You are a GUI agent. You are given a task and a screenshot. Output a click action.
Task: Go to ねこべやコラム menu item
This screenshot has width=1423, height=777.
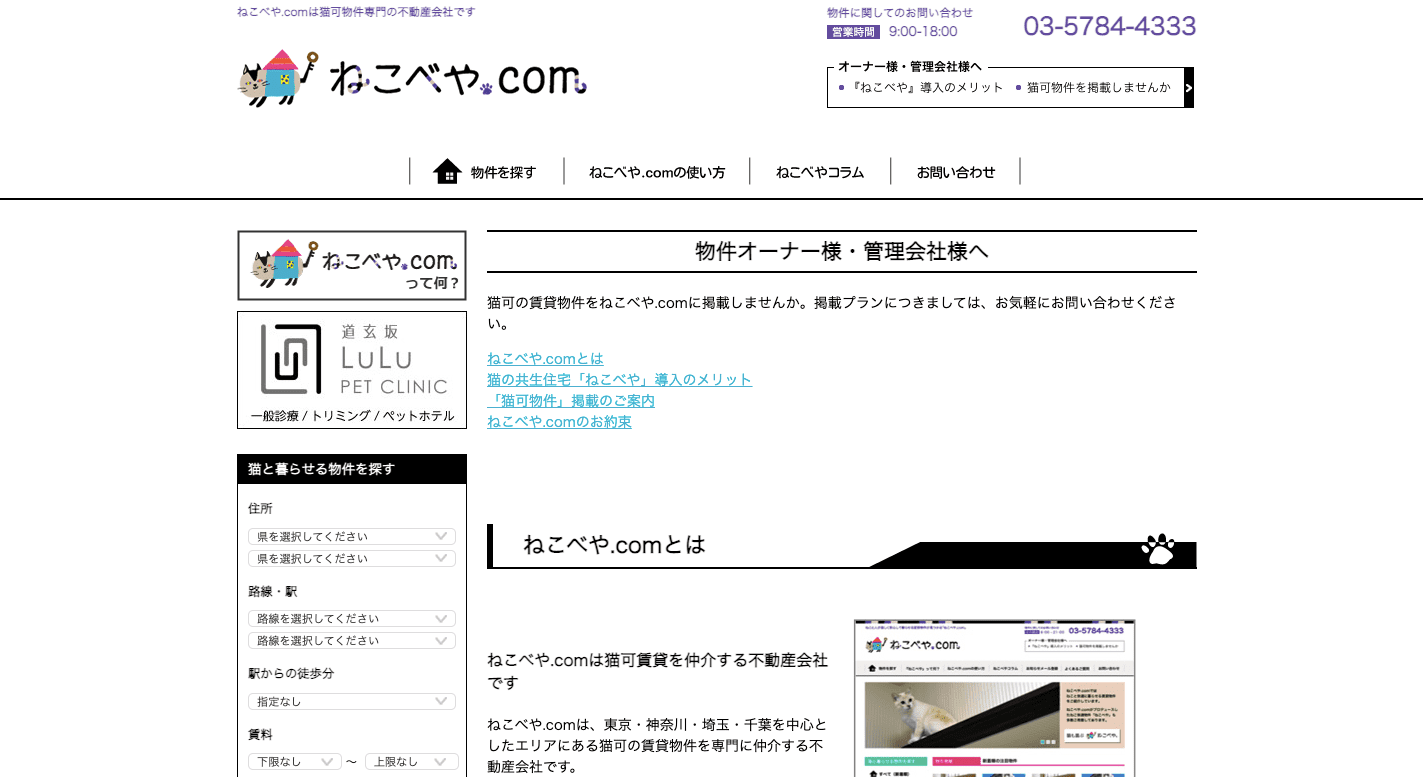820,172
